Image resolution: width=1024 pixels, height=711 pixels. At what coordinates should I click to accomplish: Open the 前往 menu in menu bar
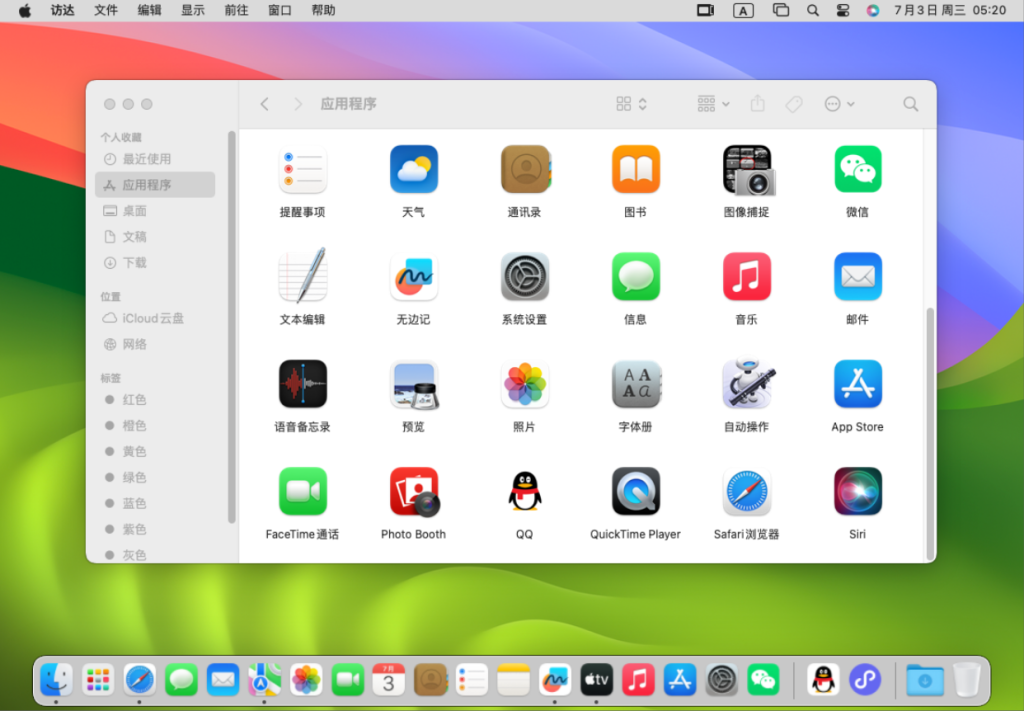click(x=236, y=10)
